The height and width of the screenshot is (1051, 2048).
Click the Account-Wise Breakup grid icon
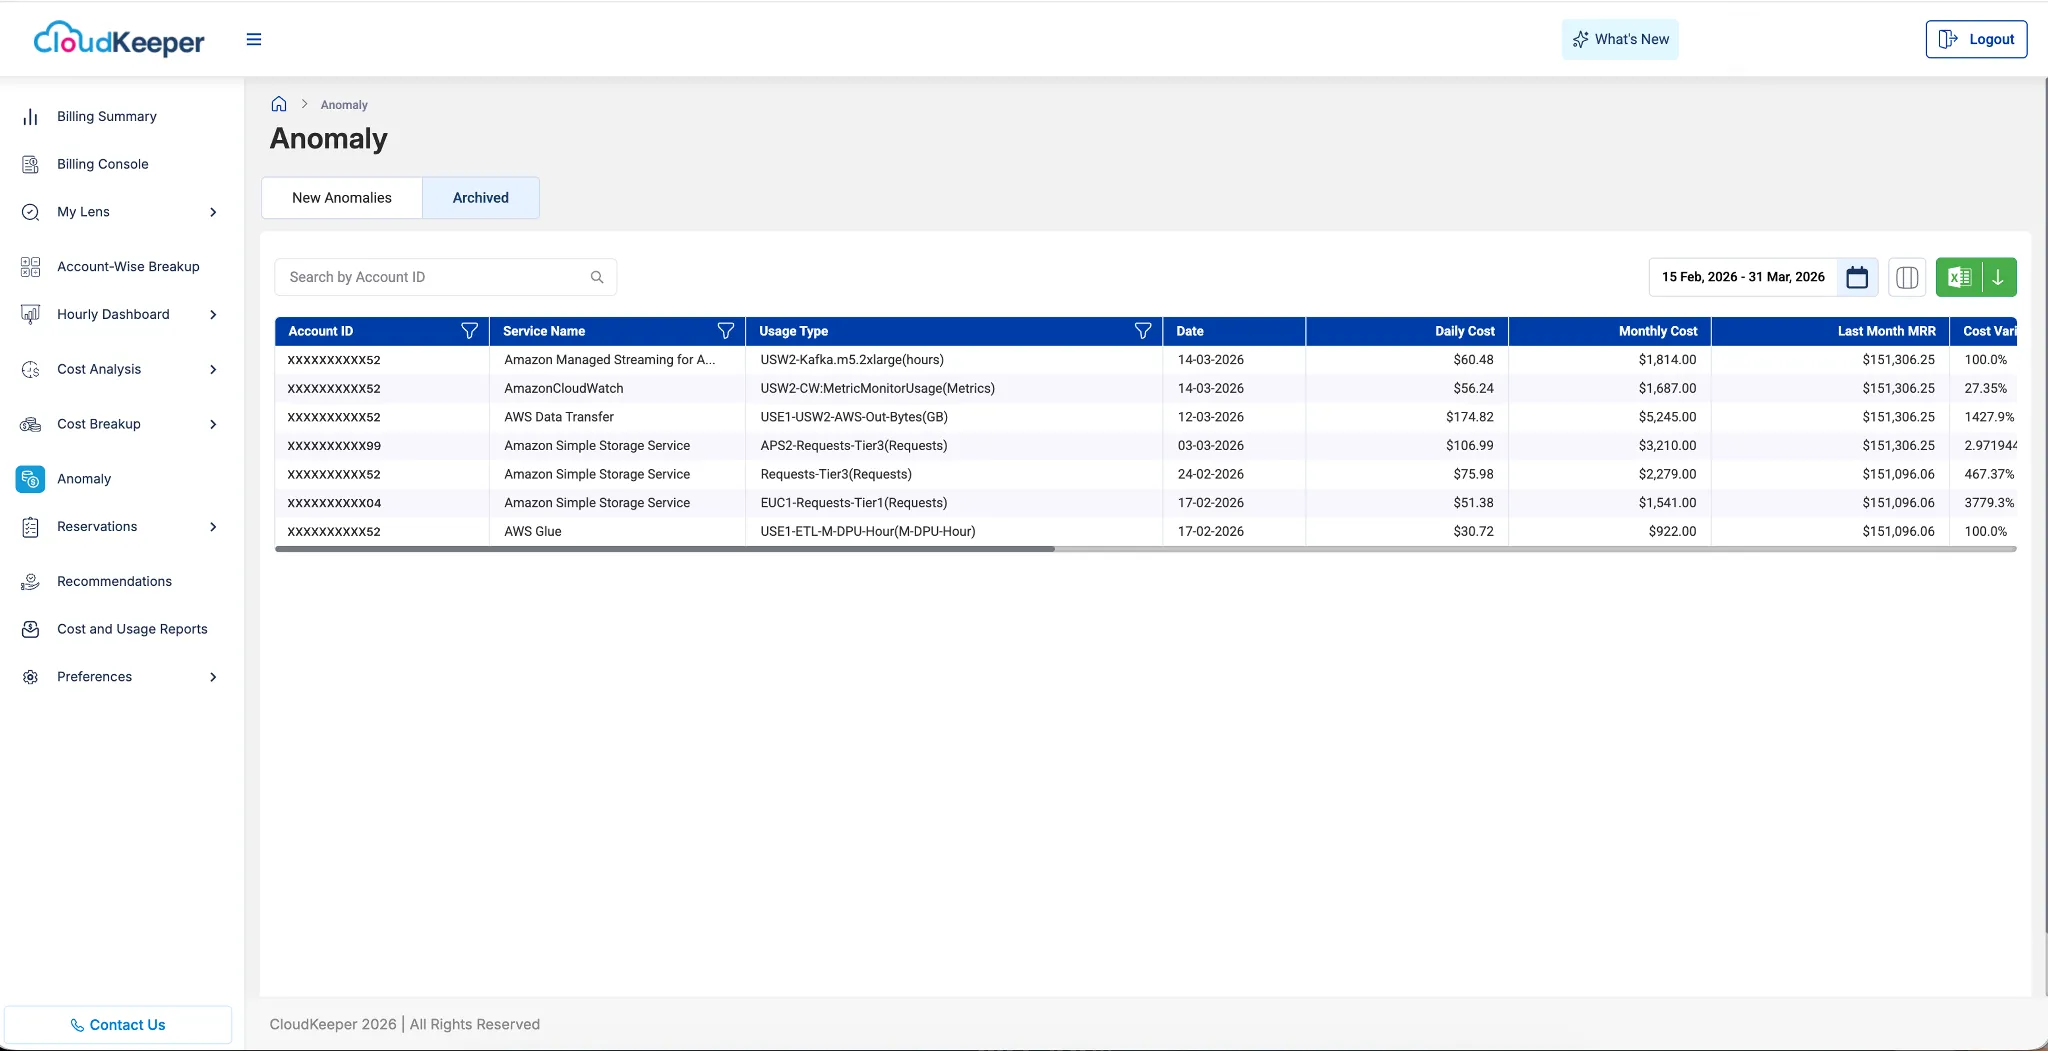[x=30, y=267]
